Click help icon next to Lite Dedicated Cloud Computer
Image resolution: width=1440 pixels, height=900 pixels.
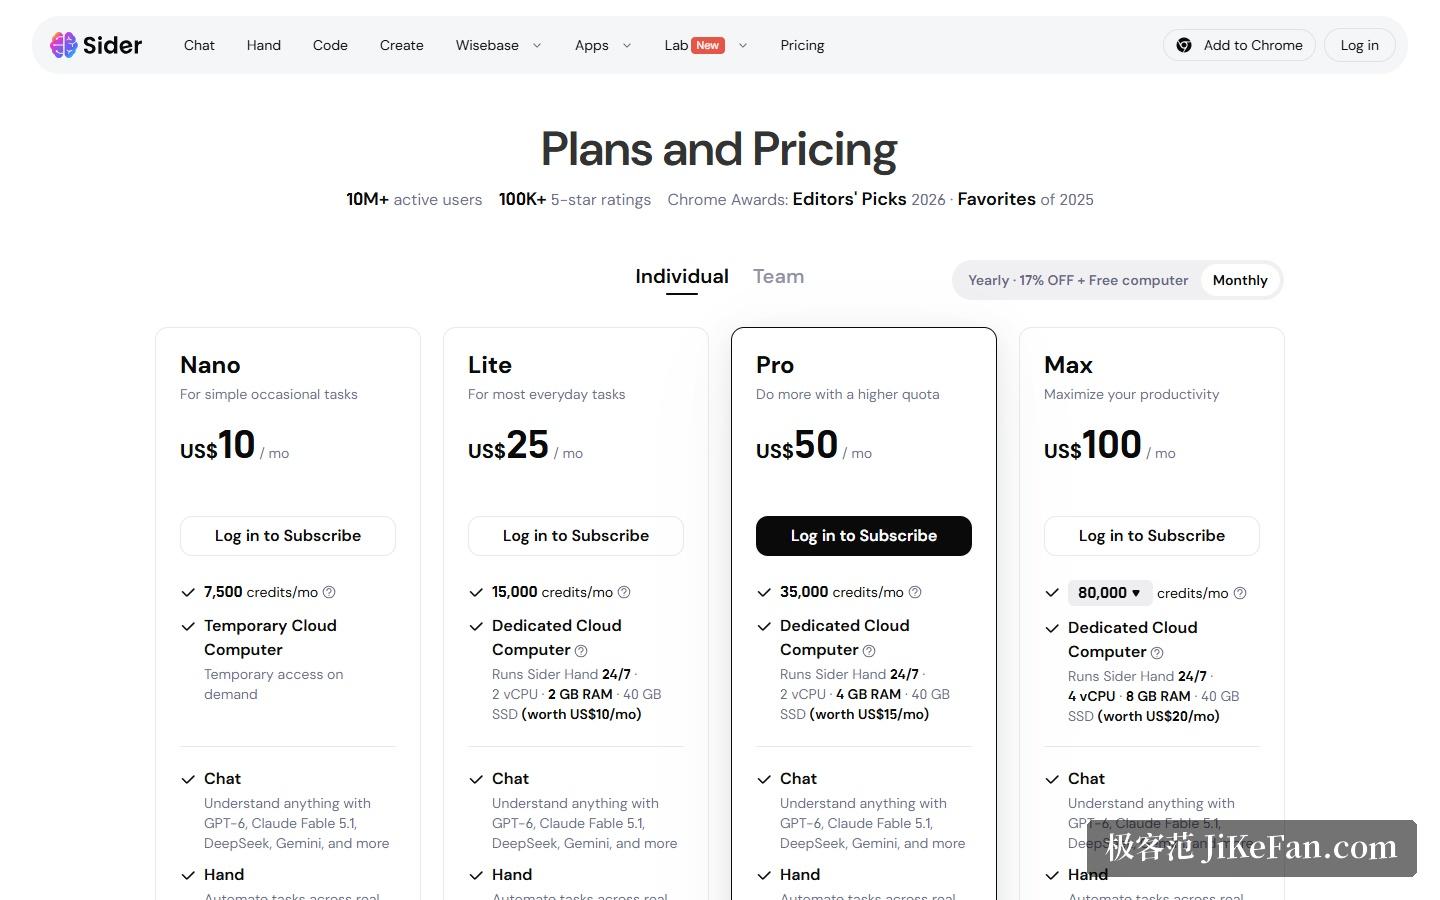[x=581, y=651]
